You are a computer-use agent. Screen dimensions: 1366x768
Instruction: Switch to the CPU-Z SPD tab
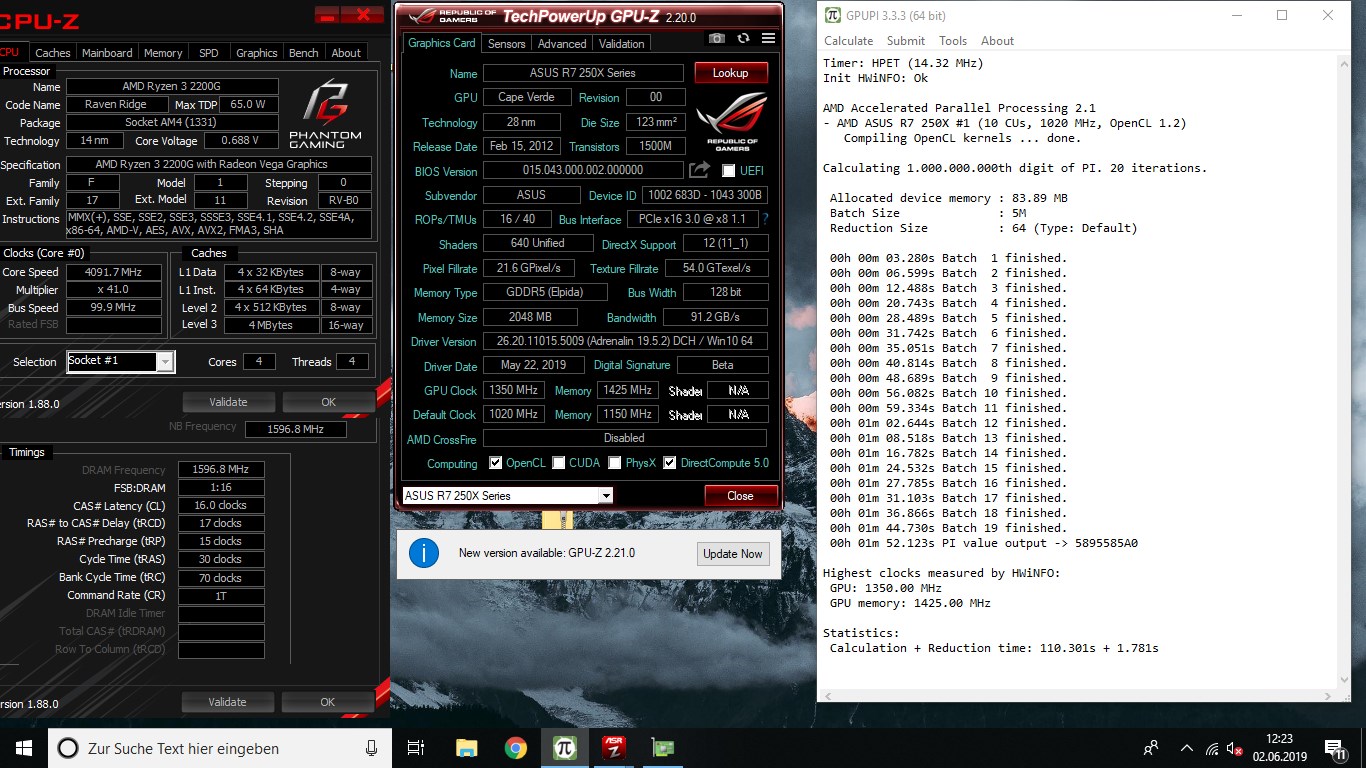(209, 53)
